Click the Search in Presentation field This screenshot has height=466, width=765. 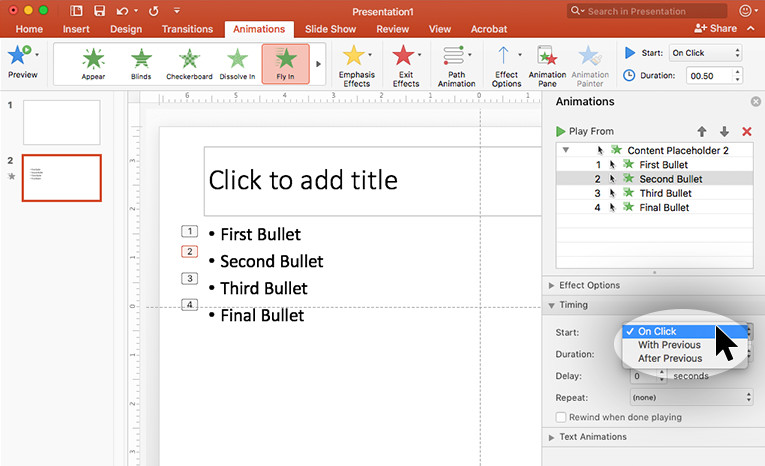[x=647, y=11]
